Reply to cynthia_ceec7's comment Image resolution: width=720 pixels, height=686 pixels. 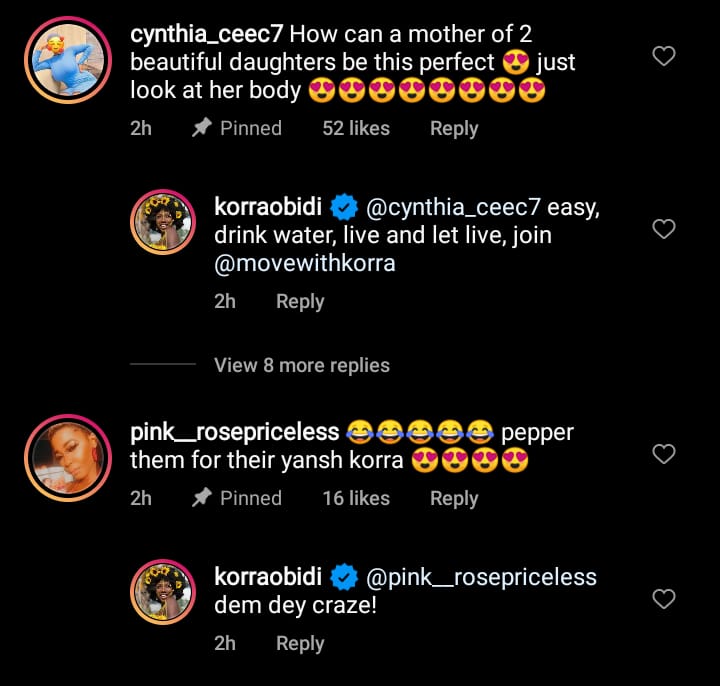(454, 128)
